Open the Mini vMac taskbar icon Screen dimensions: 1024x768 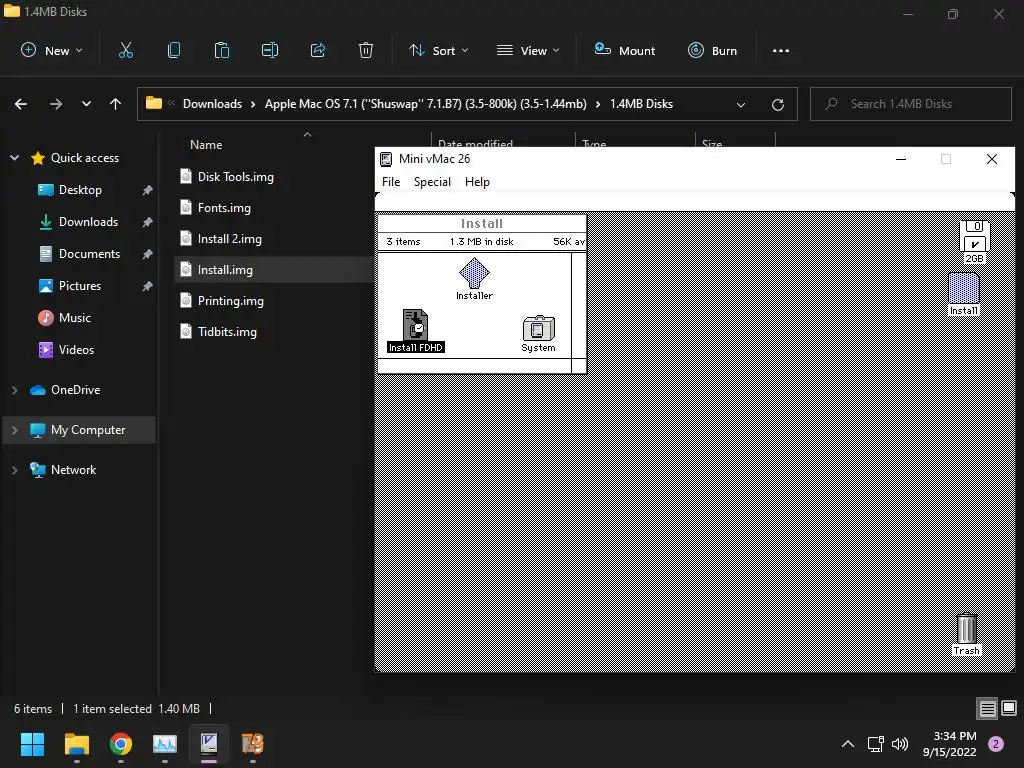tap(209, 744)
